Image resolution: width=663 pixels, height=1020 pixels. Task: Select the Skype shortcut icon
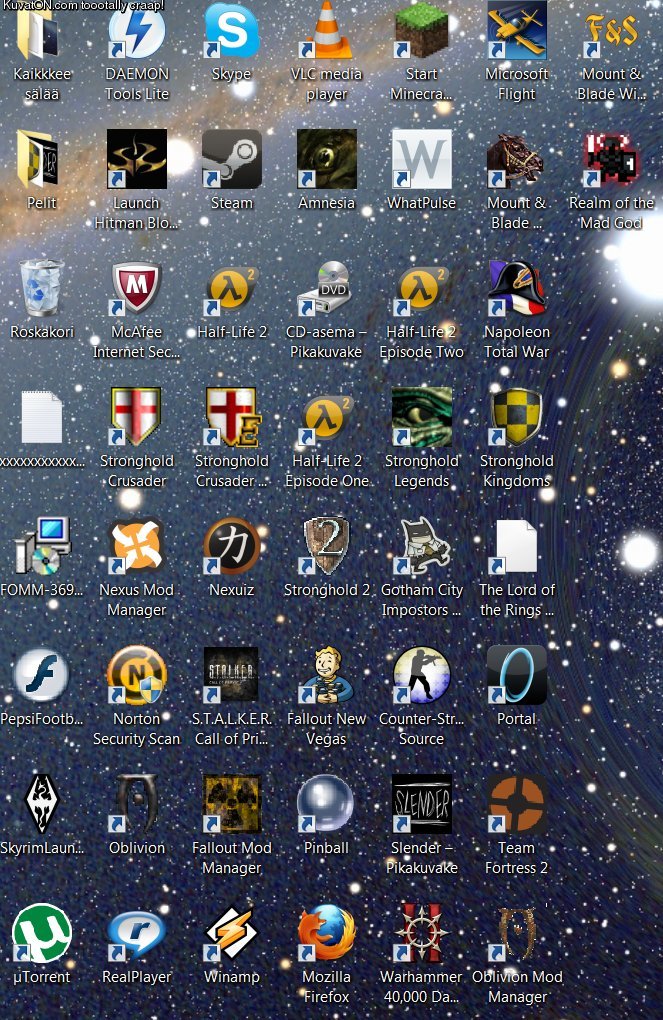(231, 30)
